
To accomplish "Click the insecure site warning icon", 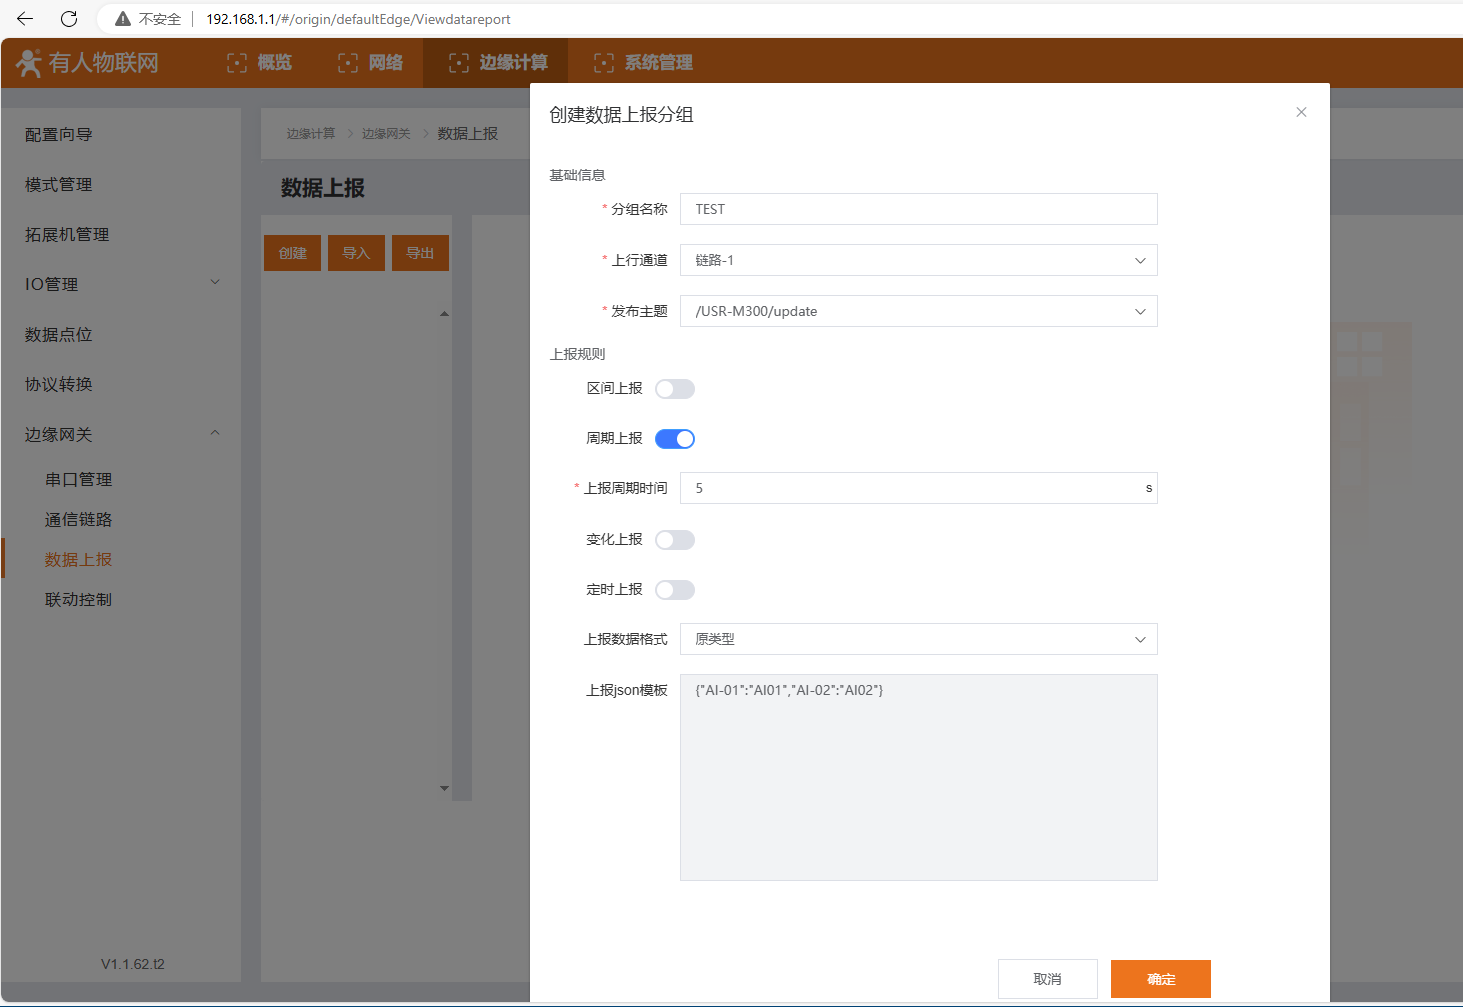I will (123, 19).
